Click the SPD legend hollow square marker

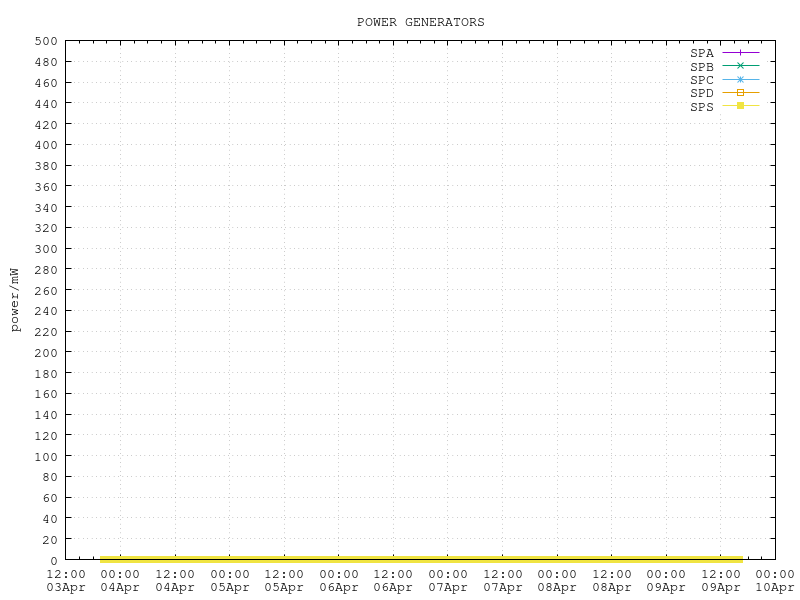(741, 92)
